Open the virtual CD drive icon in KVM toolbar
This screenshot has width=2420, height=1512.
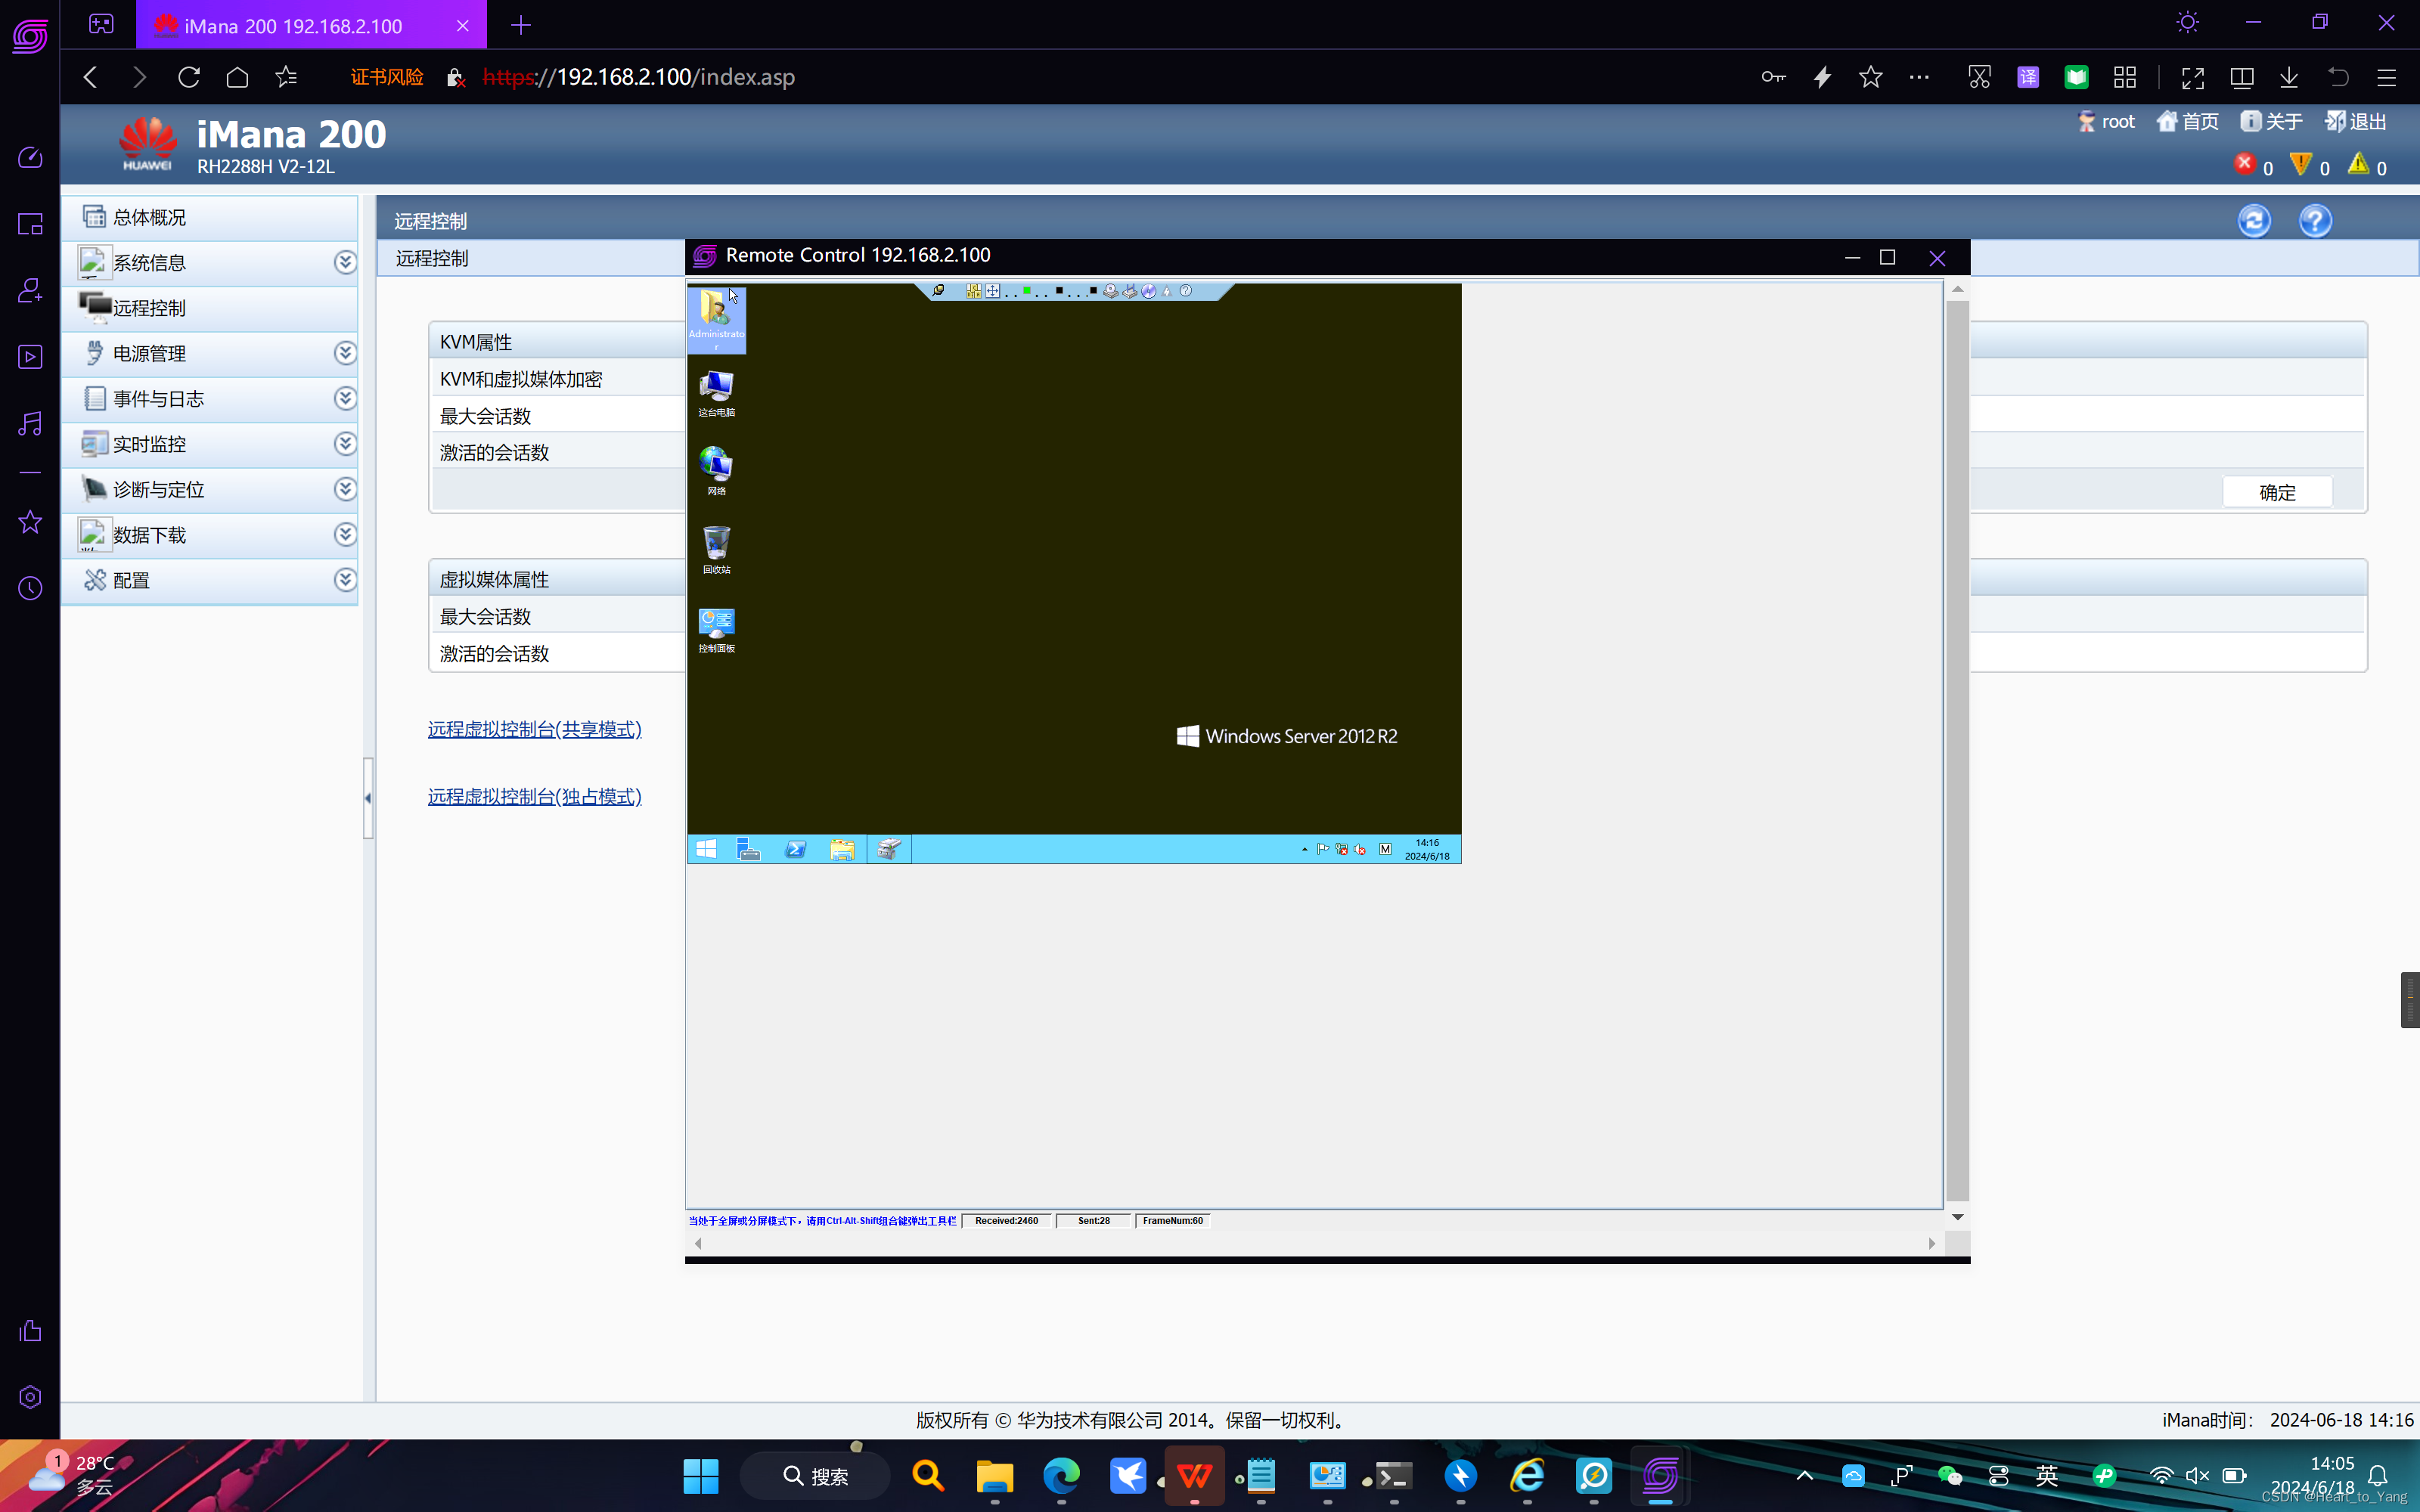[x=1111, y=291]
